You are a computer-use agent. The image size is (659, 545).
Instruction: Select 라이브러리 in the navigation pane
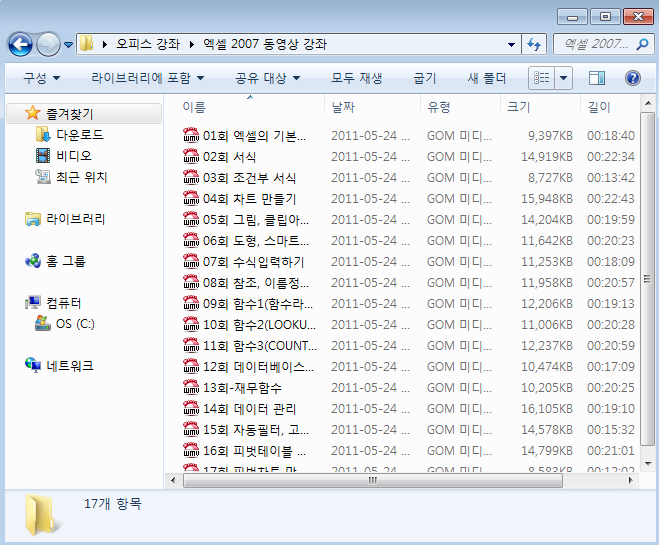[x=65, y=219]
